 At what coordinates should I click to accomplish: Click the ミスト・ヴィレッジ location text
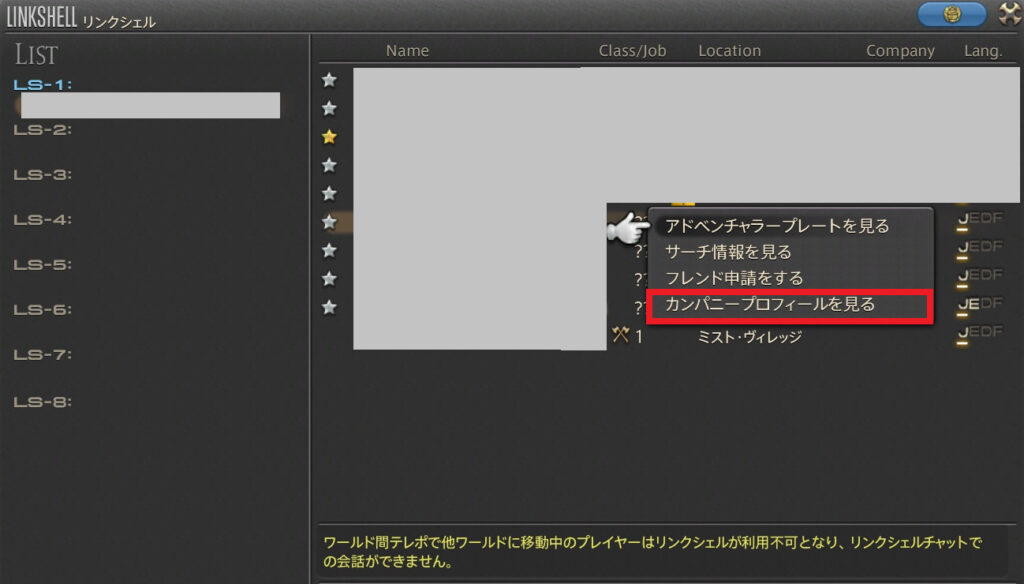coord(750,337)
